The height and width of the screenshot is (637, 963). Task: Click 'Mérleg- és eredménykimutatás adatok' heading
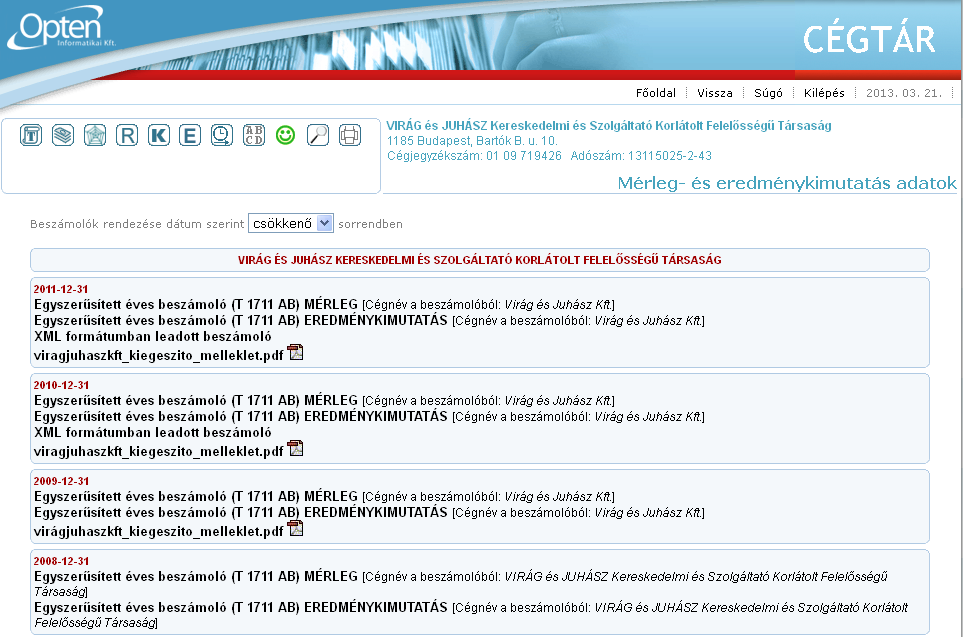(x=787, y=183)
